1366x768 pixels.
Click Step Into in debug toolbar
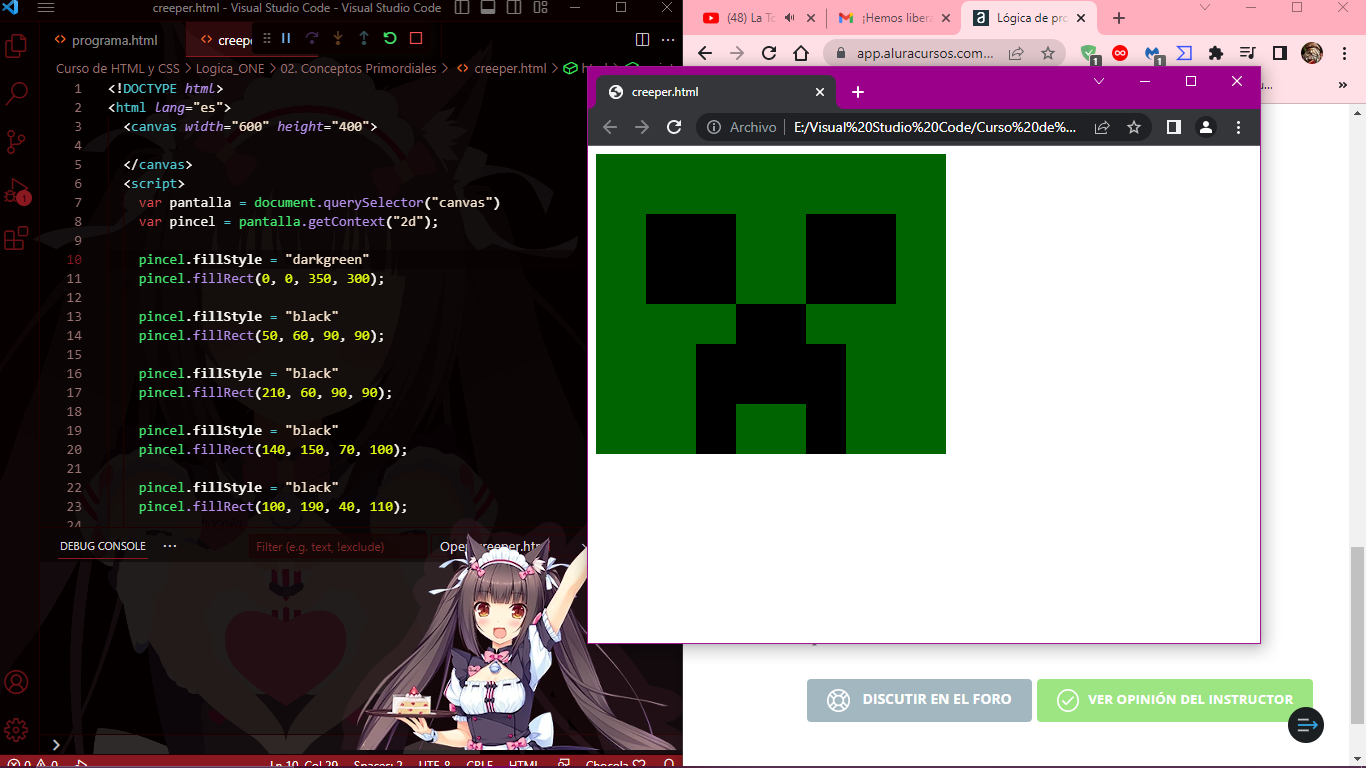tap(338, 39)
